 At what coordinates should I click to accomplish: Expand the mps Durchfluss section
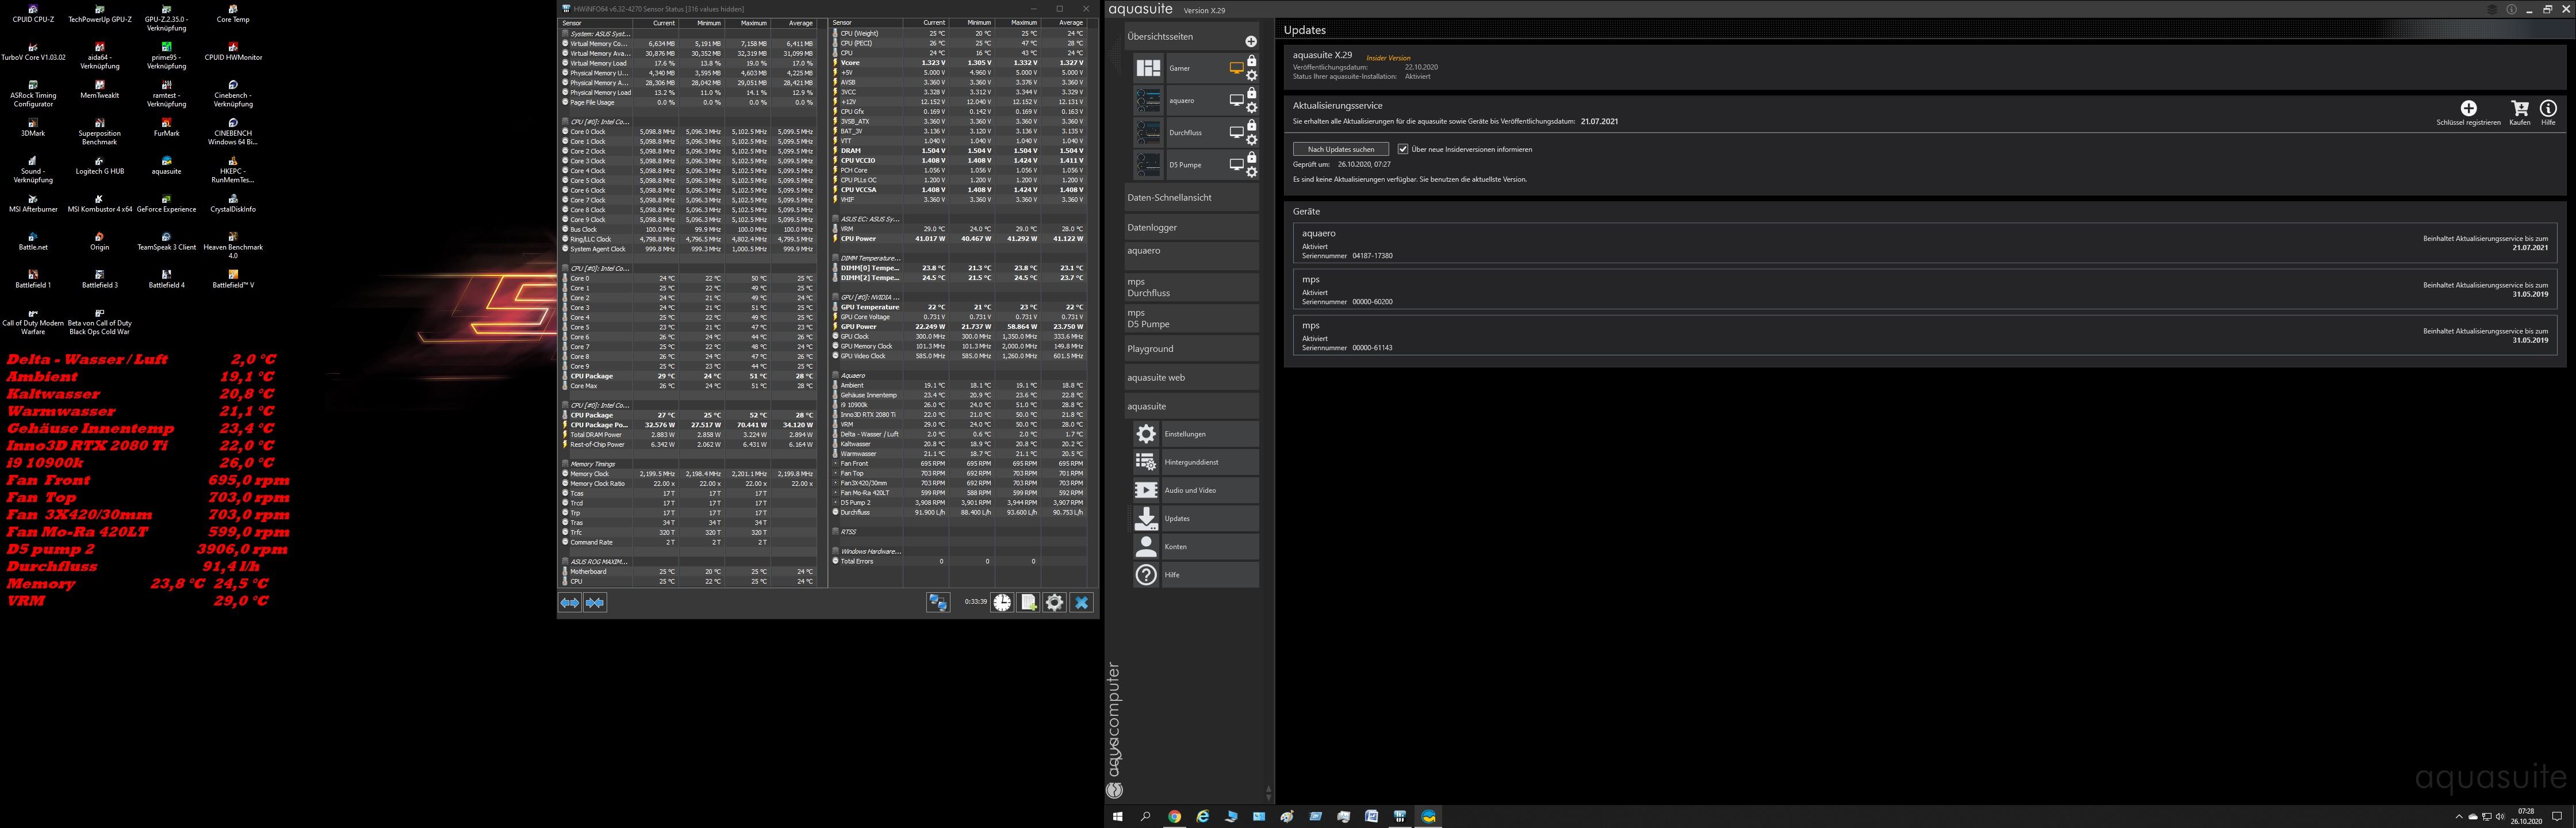(x=1191, y=287)
